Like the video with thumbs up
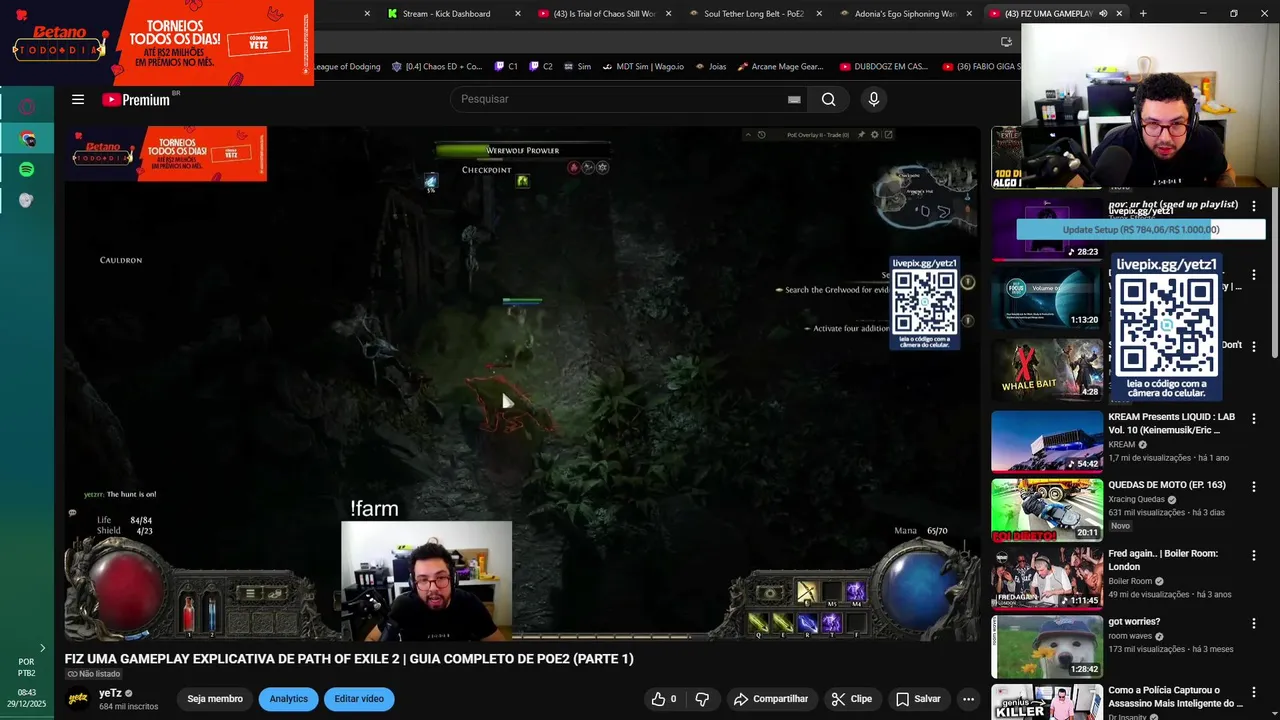The width and height of the screenshot is (1280, 720). pos(664,699)
